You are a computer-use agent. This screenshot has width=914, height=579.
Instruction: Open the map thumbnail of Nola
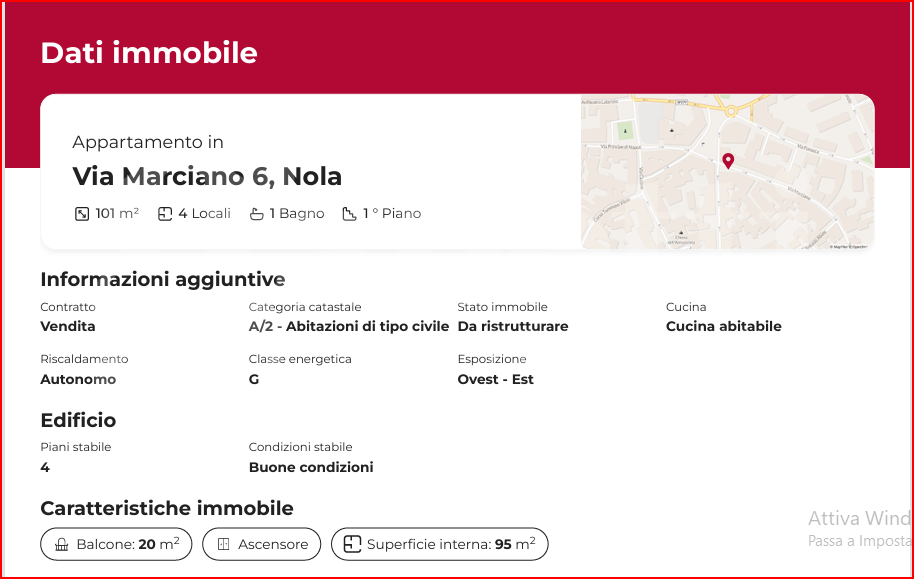[x=727, y=170]
